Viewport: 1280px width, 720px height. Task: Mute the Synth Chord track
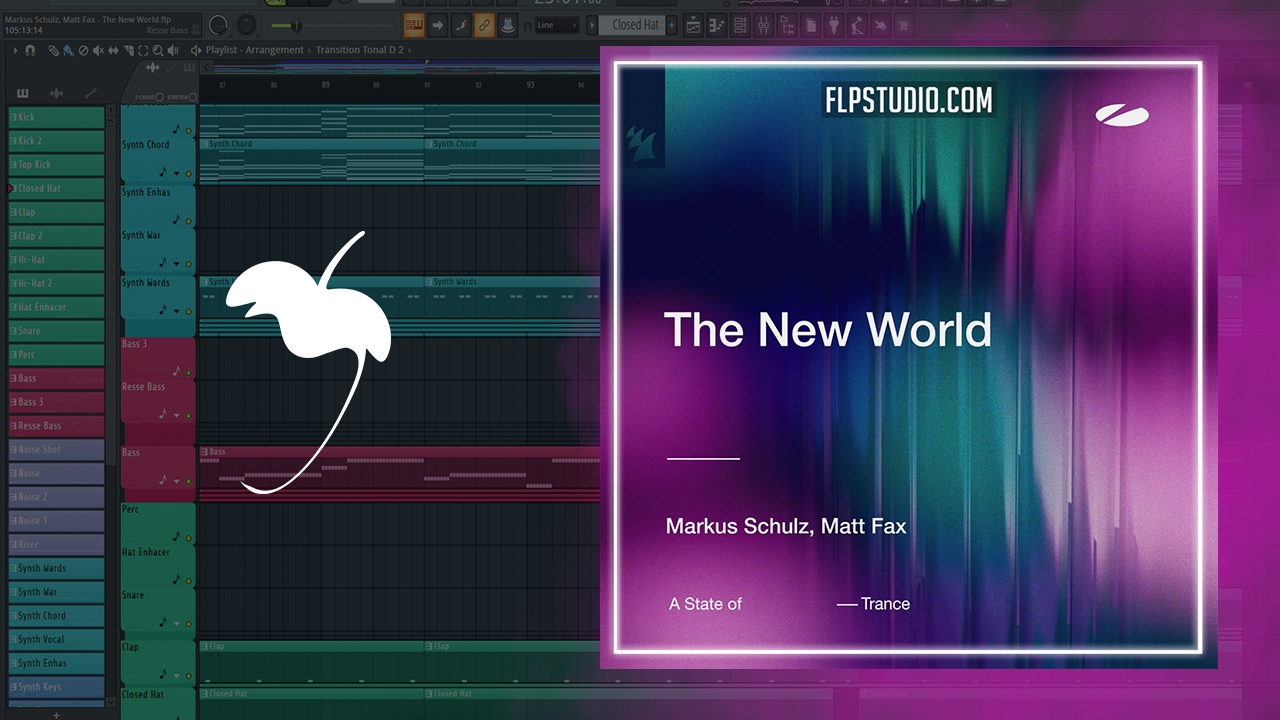(188, 173)
